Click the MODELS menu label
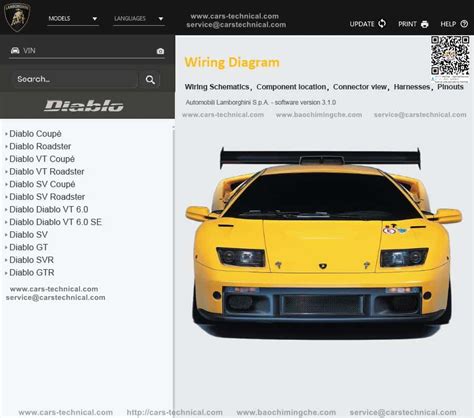 [59, 18]
